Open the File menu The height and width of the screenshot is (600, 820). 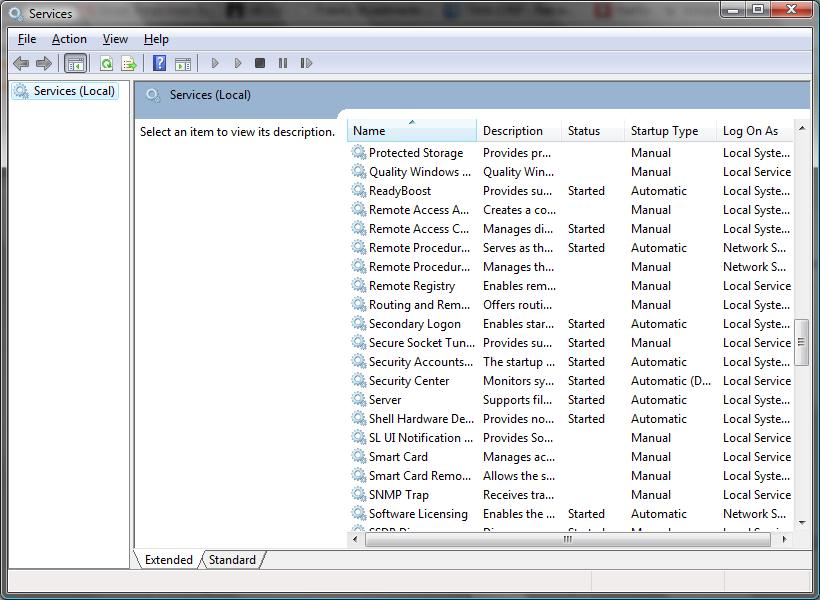pyautogui.click(x=26, y=39)
